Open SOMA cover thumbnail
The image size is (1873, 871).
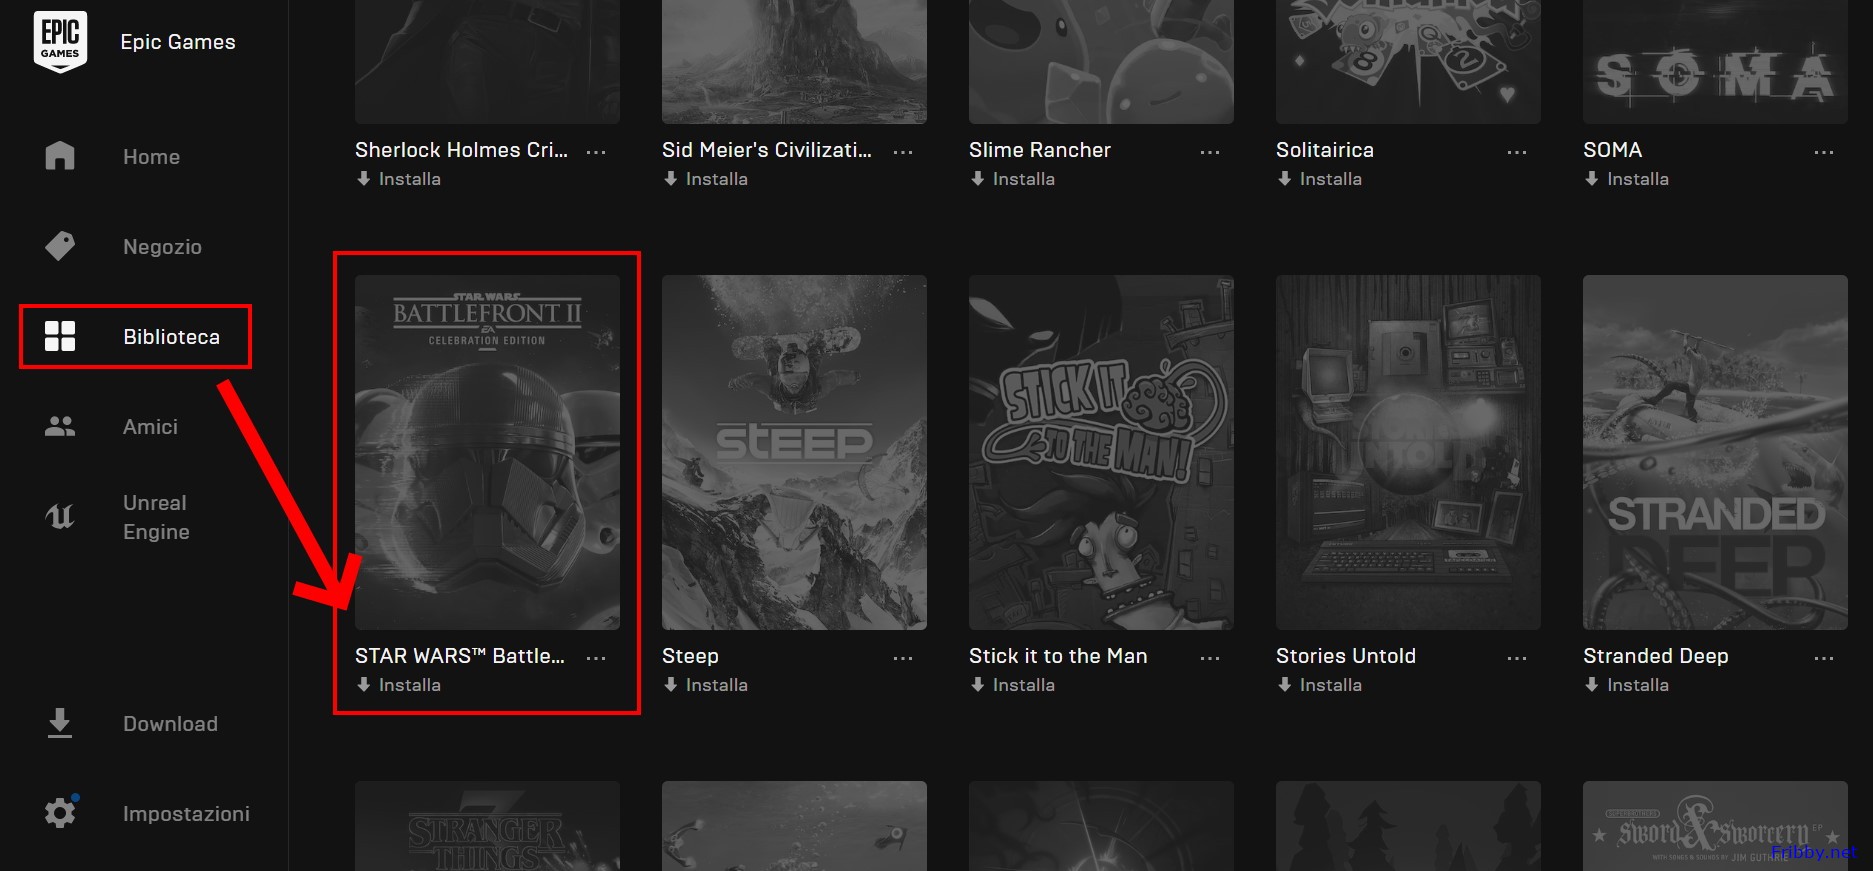[1715, 62]
